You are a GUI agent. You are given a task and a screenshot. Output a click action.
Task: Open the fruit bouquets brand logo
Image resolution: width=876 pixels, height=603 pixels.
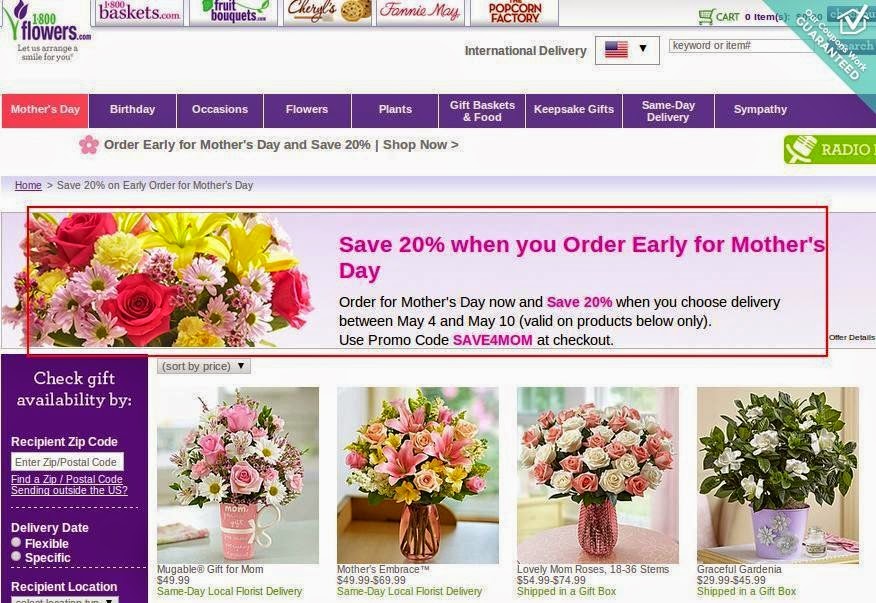click(x=233, y=12)
